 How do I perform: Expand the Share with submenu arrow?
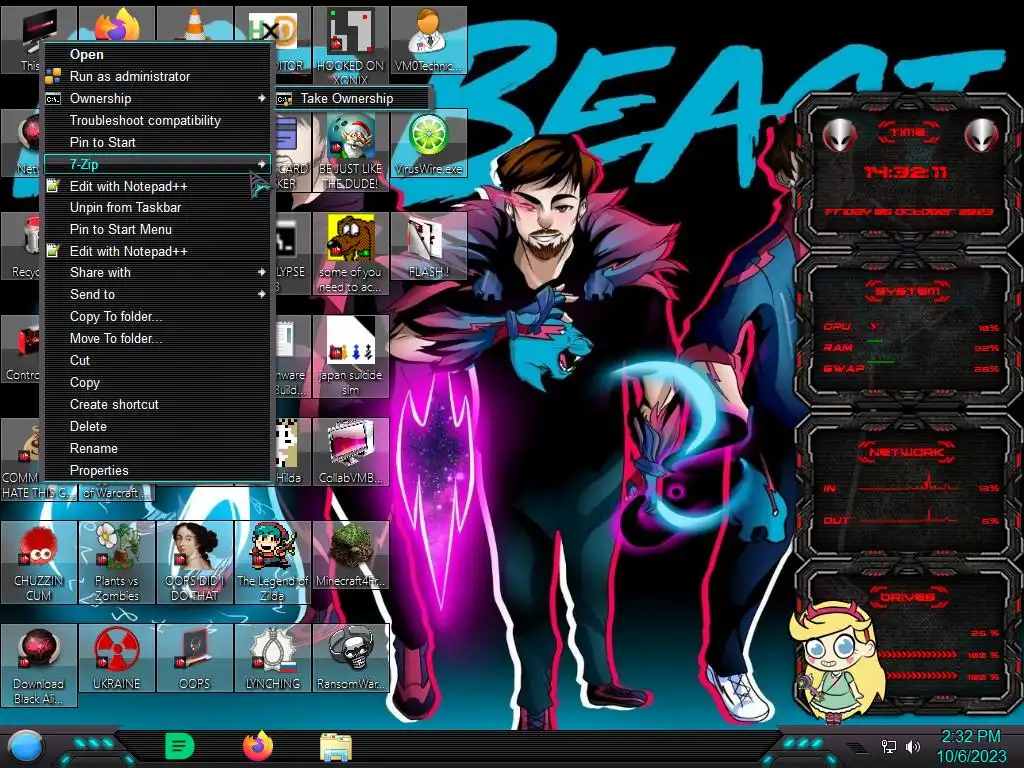pos(261,272)
